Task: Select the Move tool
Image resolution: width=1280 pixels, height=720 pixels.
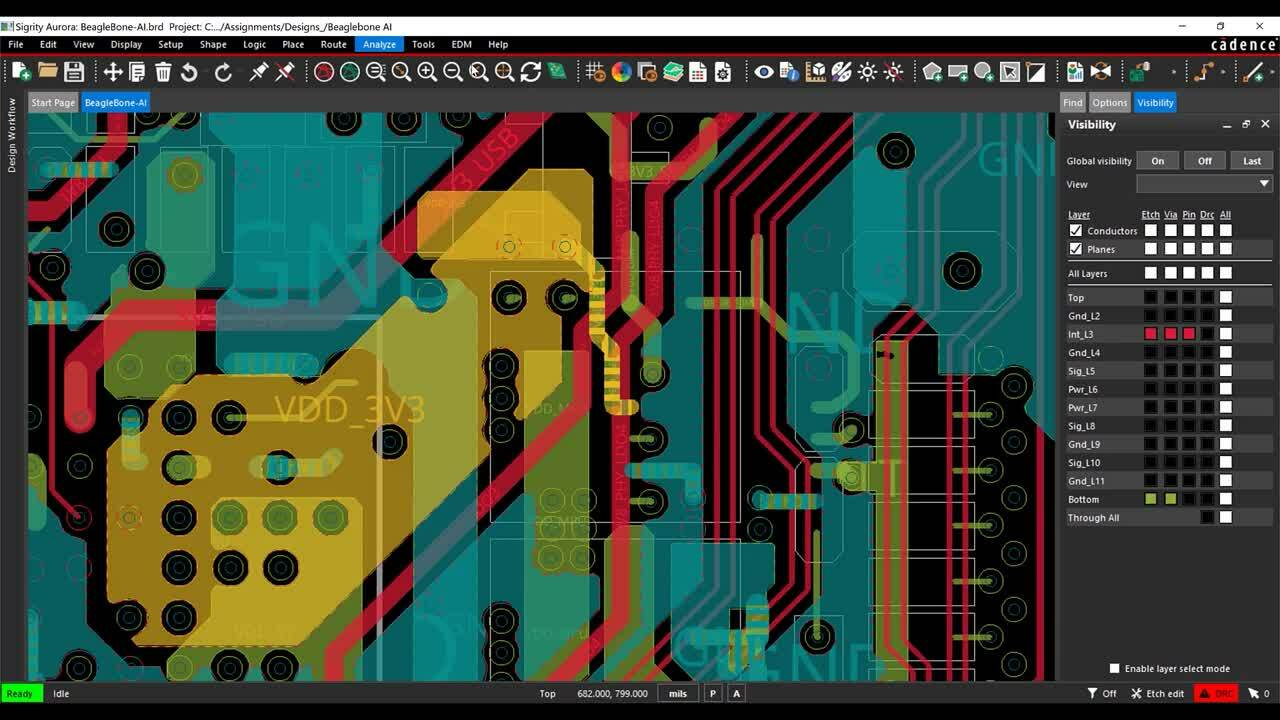Action: 112,71
